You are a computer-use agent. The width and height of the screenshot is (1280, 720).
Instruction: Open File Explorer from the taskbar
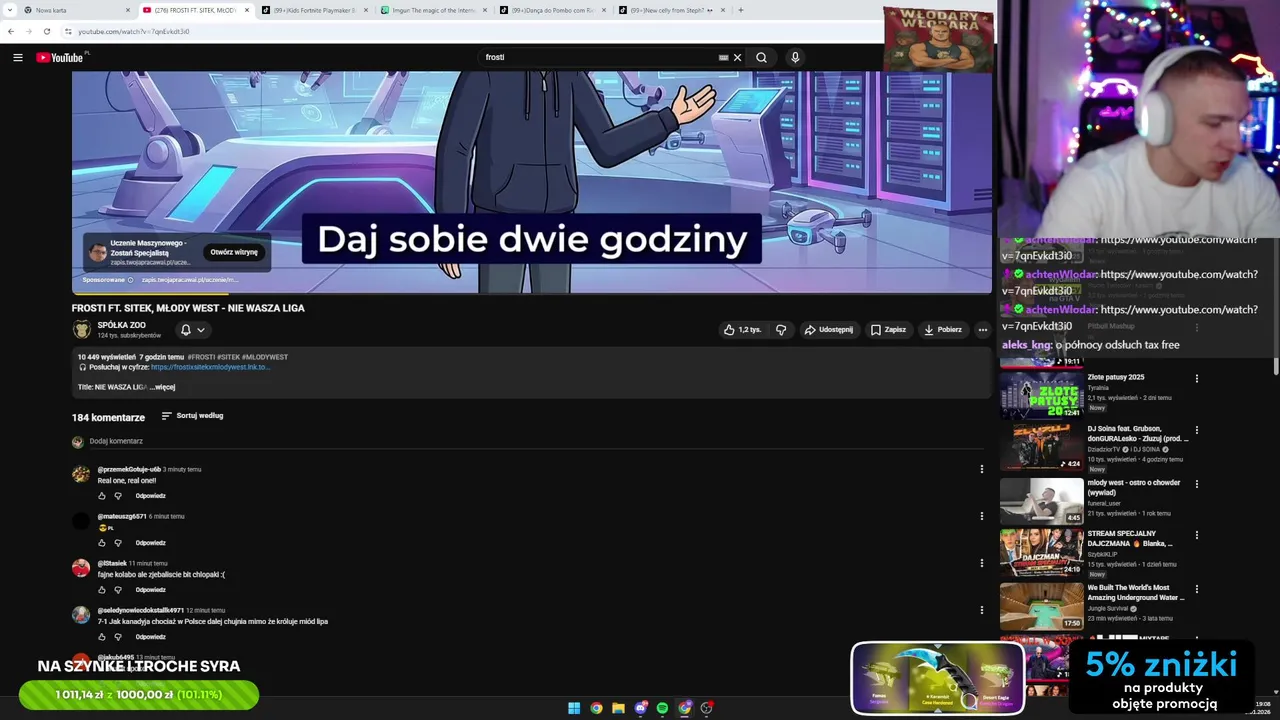(x=618, y=708)
